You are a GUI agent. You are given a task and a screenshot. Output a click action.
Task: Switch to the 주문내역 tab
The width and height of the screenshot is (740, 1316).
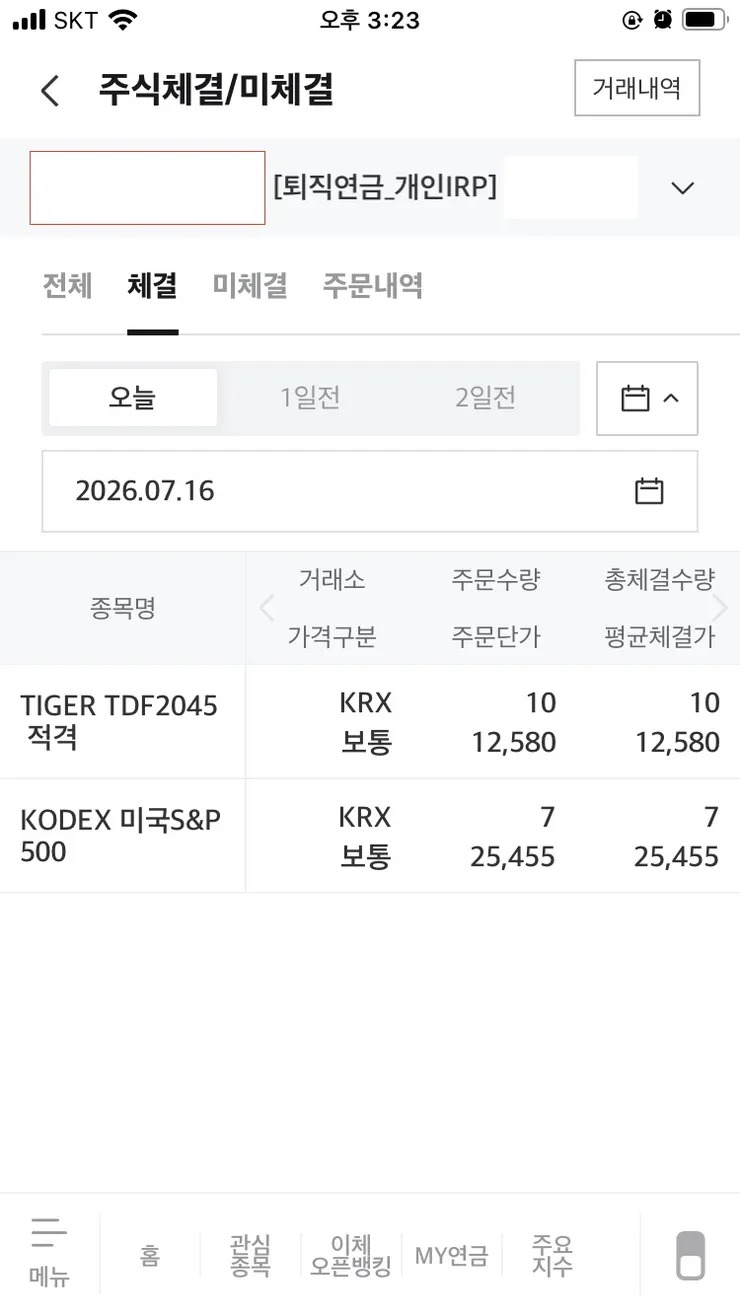point(372,286)
